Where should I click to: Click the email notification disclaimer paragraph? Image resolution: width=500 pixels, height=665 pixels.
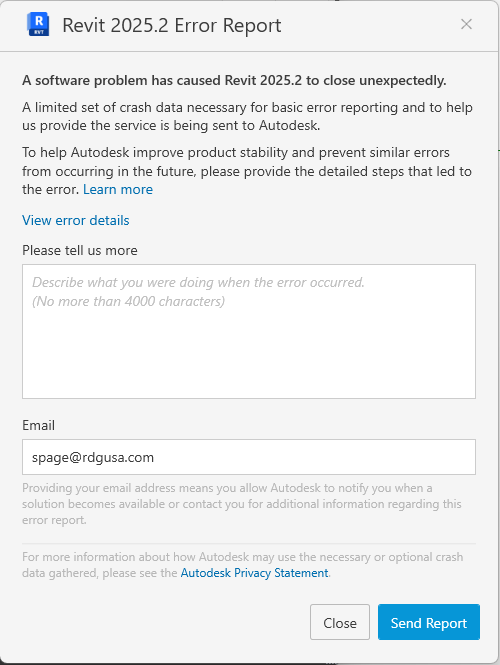[242, 504]
